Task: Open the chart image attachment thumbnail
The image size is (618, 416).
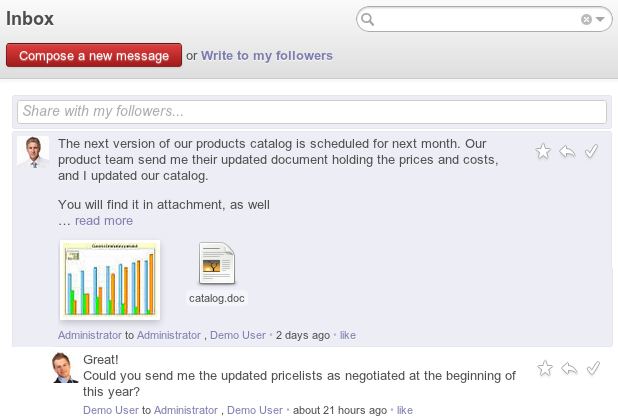Action: [x=110, y=279]
